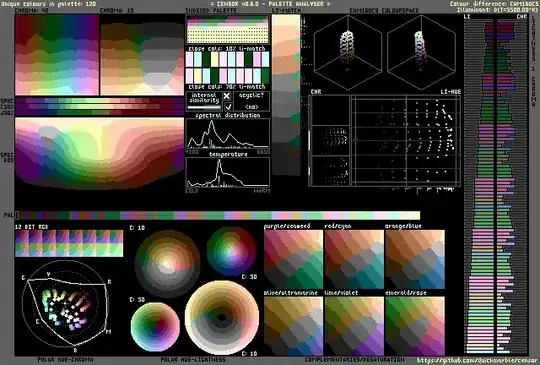Click the 'CHR' header above the bar chart

(x=522, y=17)
